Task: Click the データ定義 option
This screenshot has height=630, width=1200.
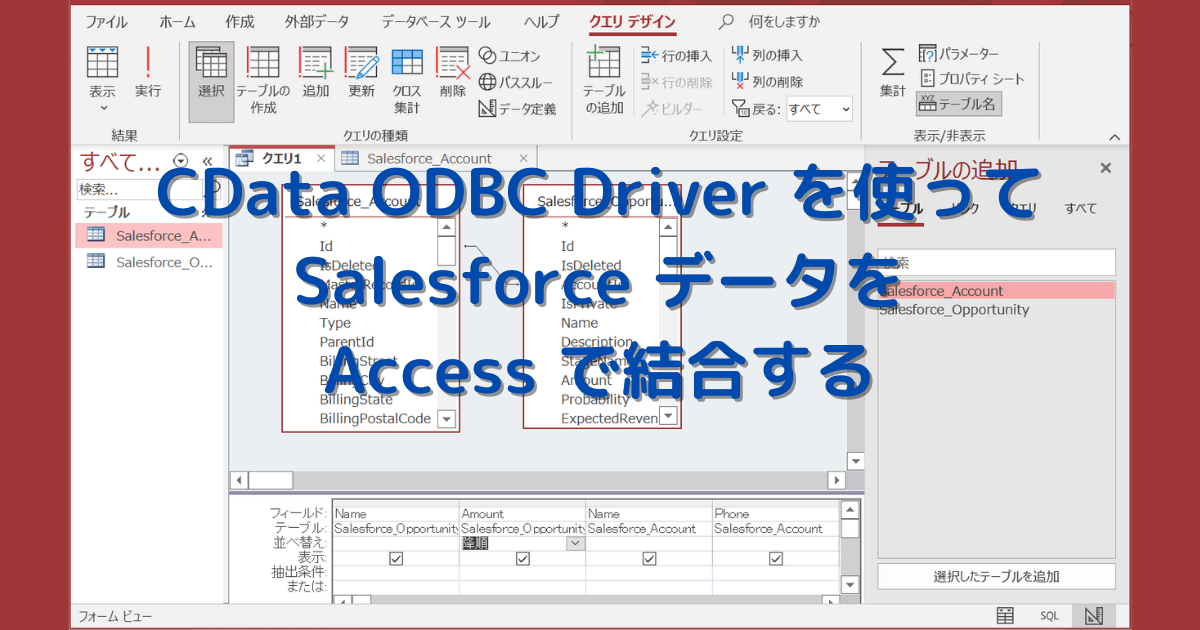Action: [518, 109]
